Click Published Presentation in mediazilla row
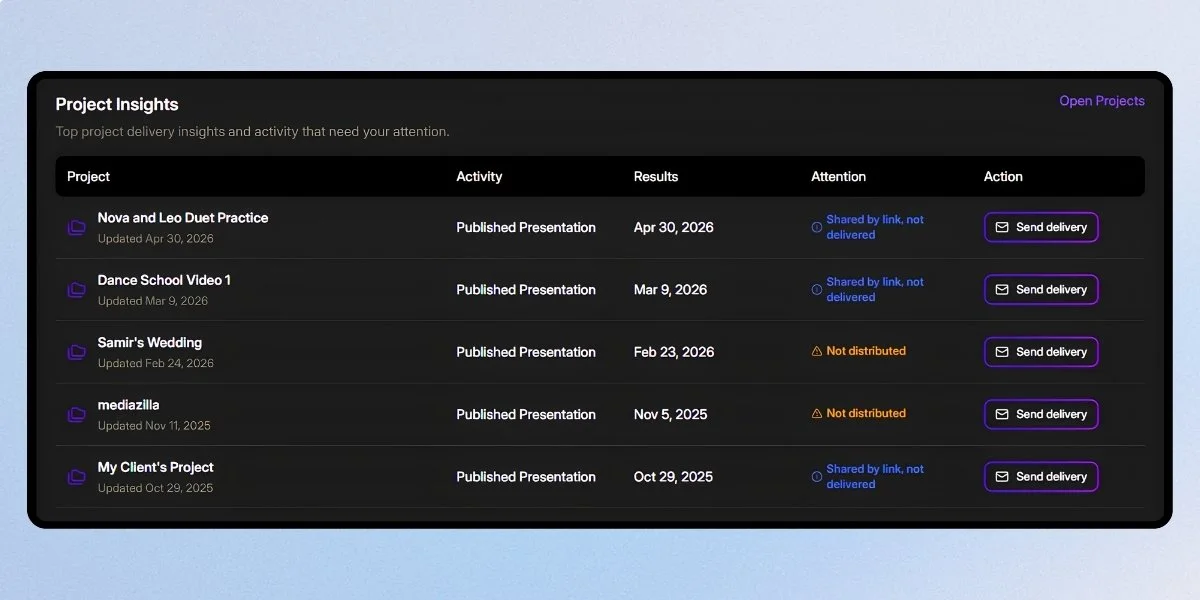 526,414
